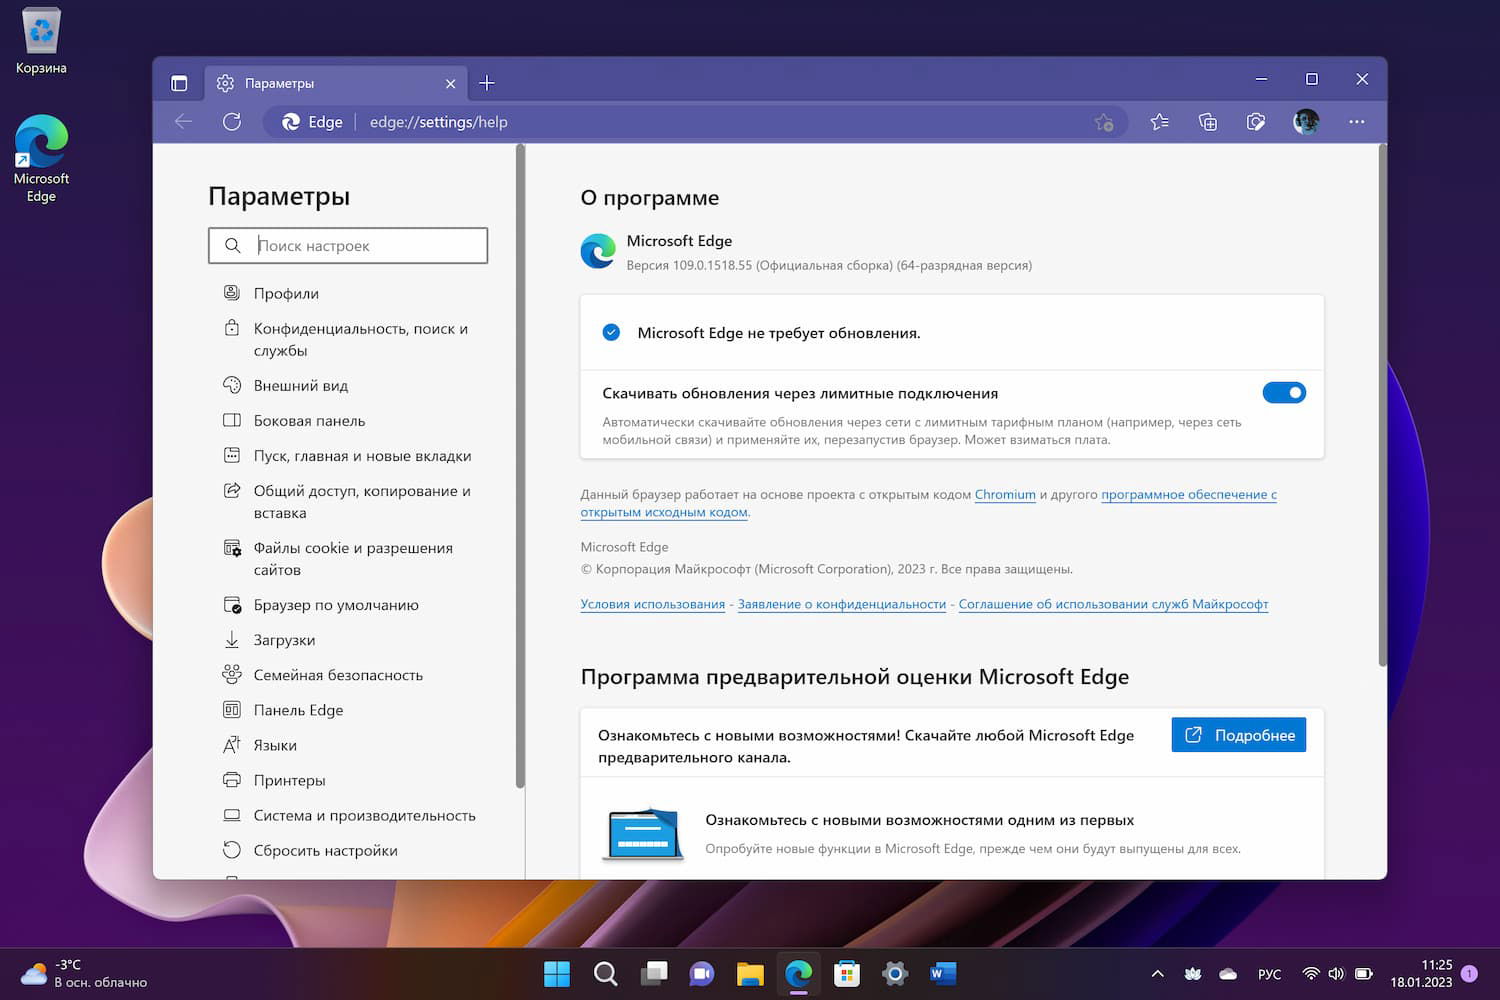1500x1000 pixels.
Task: Open the Windows Start menu
Action: point(556,973)
